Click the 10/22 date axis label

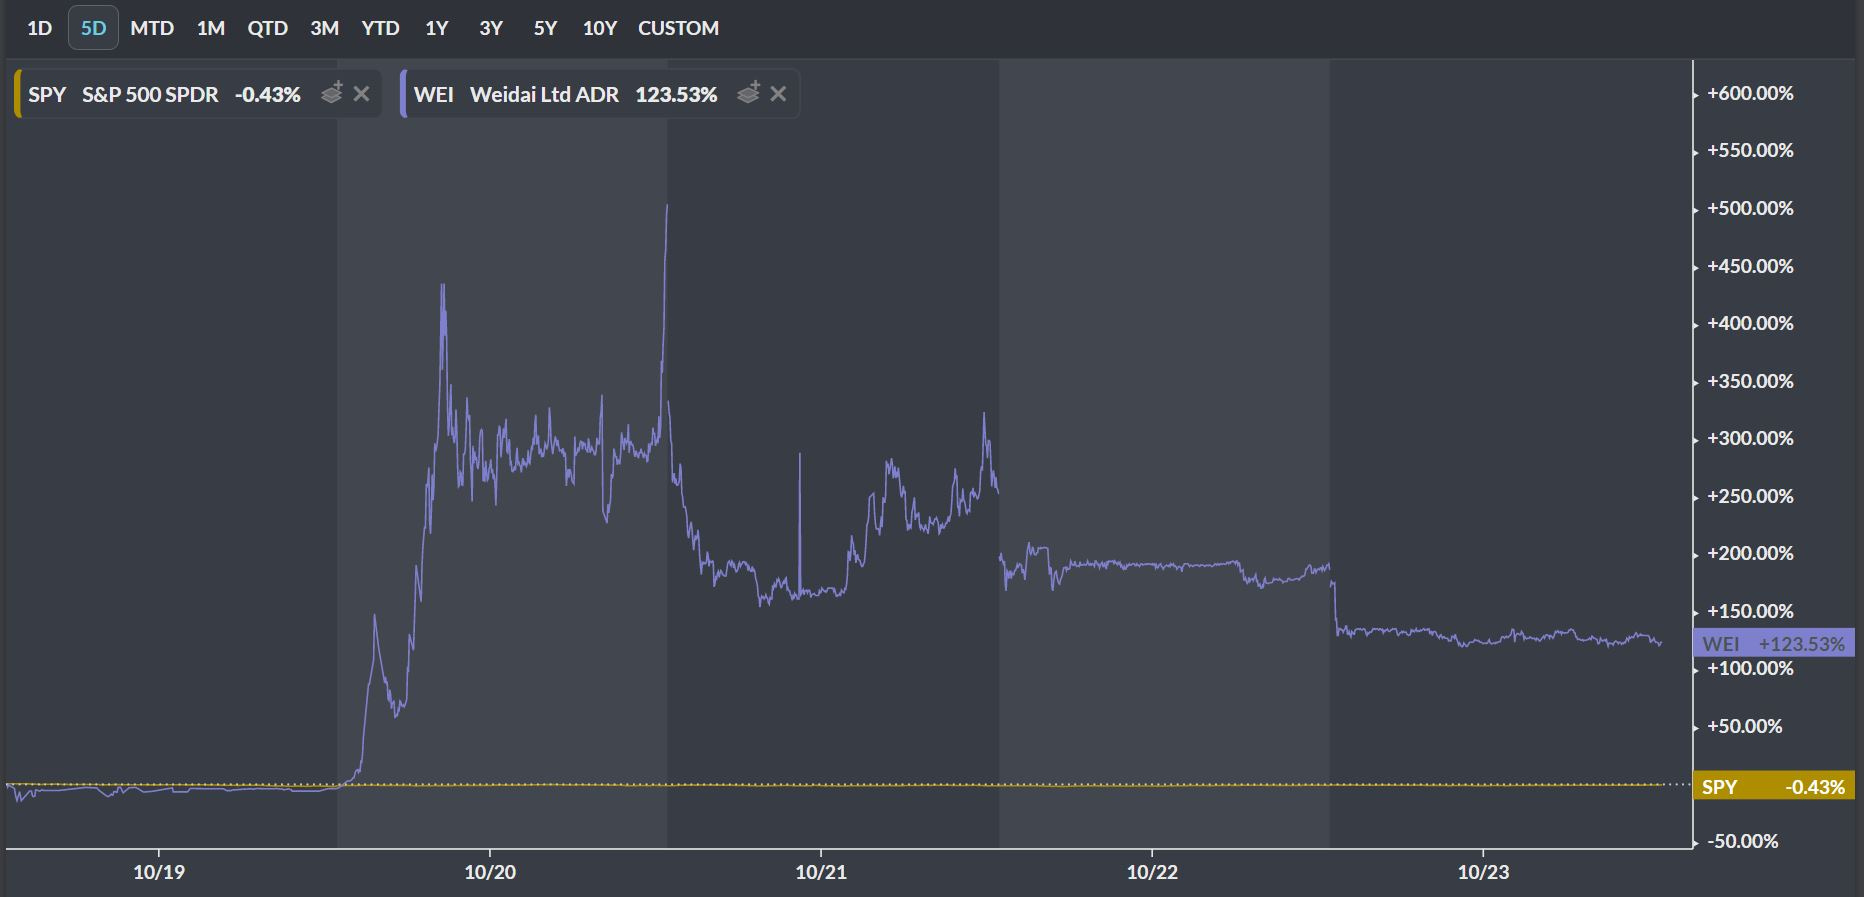pyautogui.click(x=1152, y=872)
